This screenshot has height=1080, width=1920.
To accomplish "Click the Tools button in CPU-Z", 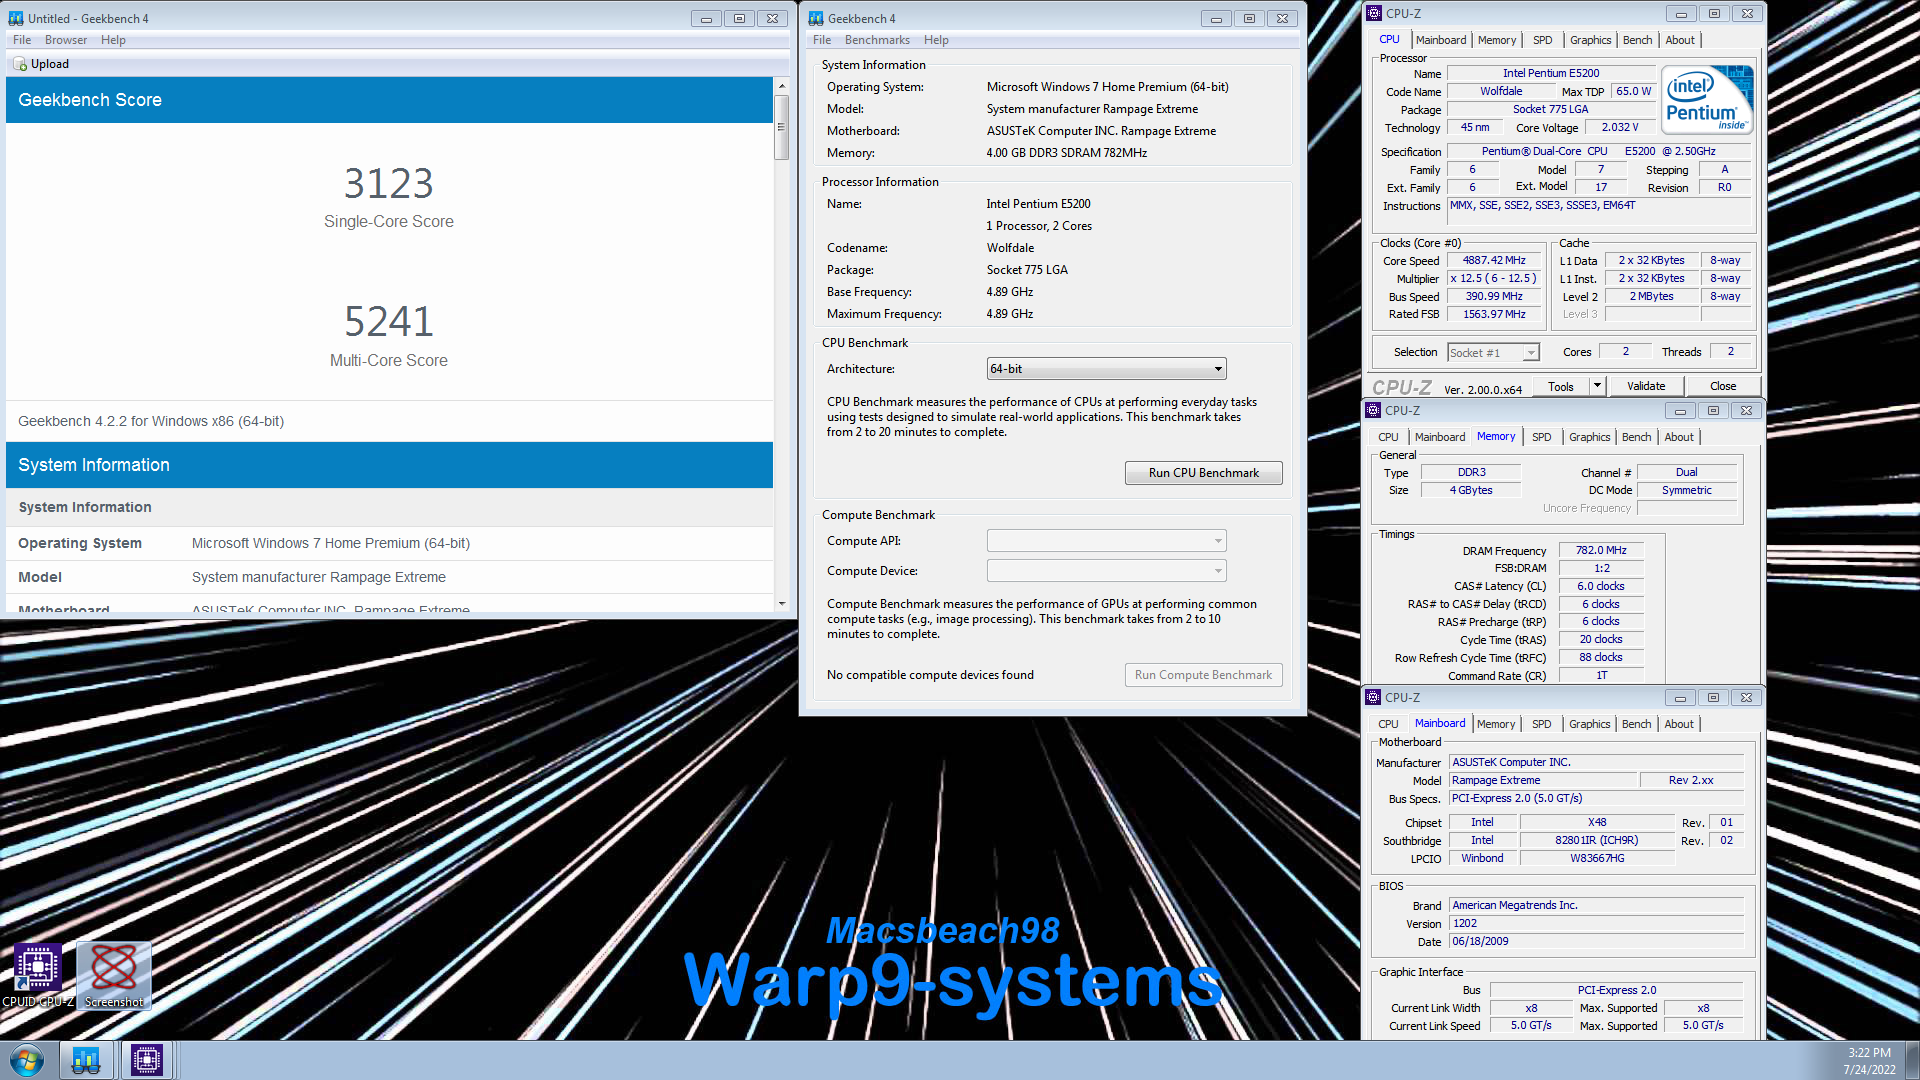I will (1561, 386).
